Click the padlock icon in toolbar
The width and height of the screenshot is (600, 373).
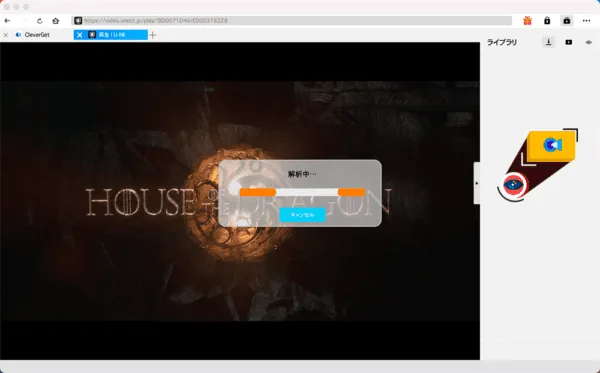click(x=547, y=21)
